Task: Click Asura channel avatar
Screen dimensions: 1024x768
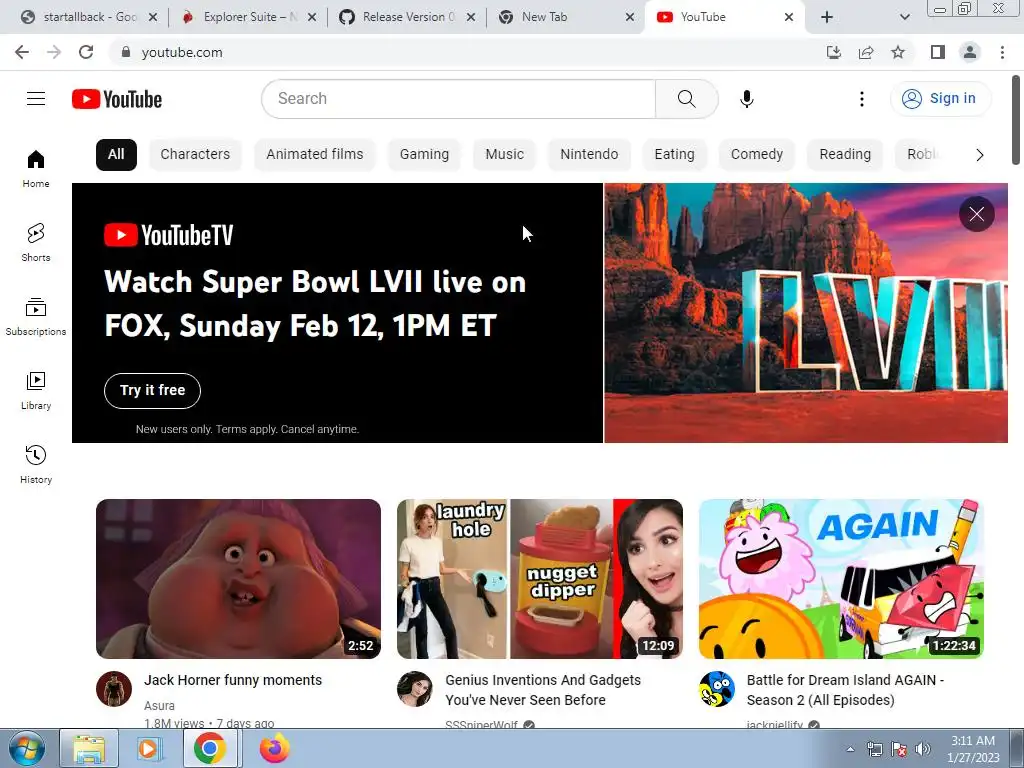Action: click(114, 689)
